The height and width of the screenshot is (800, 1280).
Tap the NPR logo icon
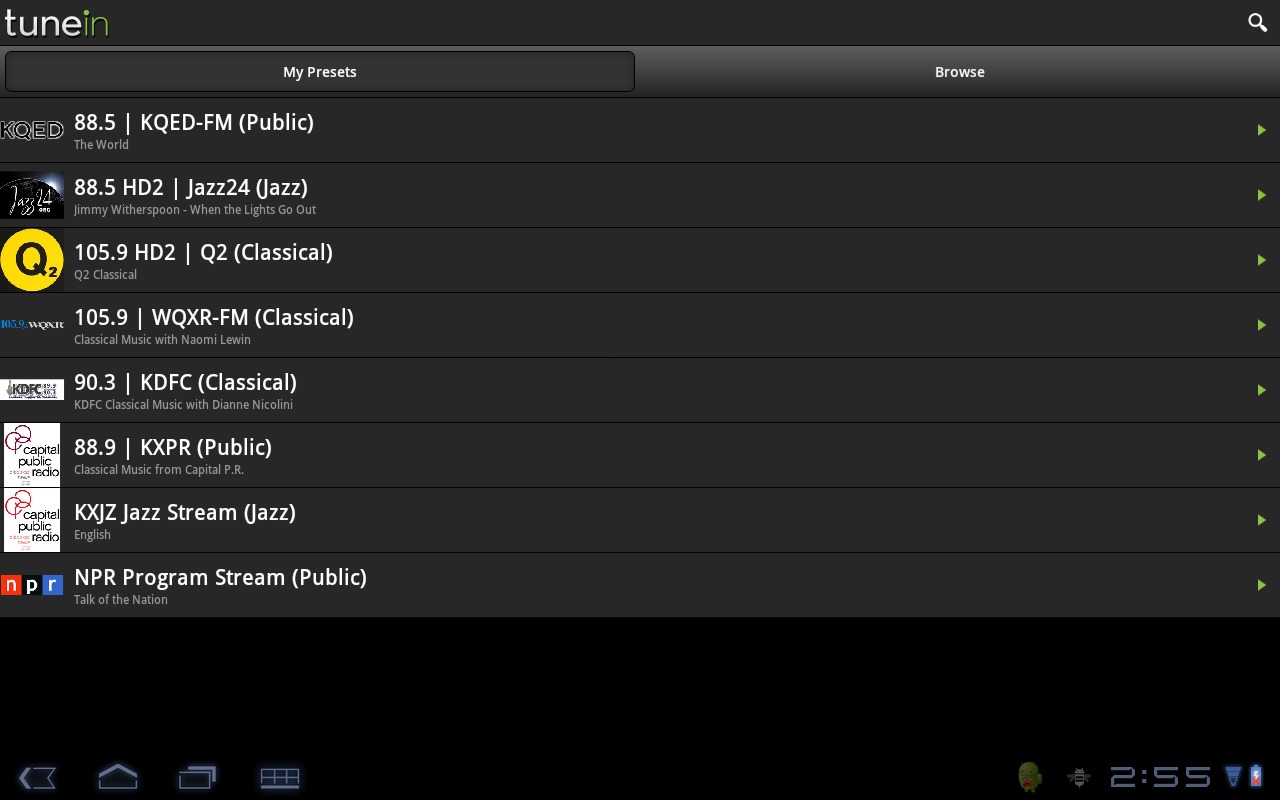(x=32, y=585)
